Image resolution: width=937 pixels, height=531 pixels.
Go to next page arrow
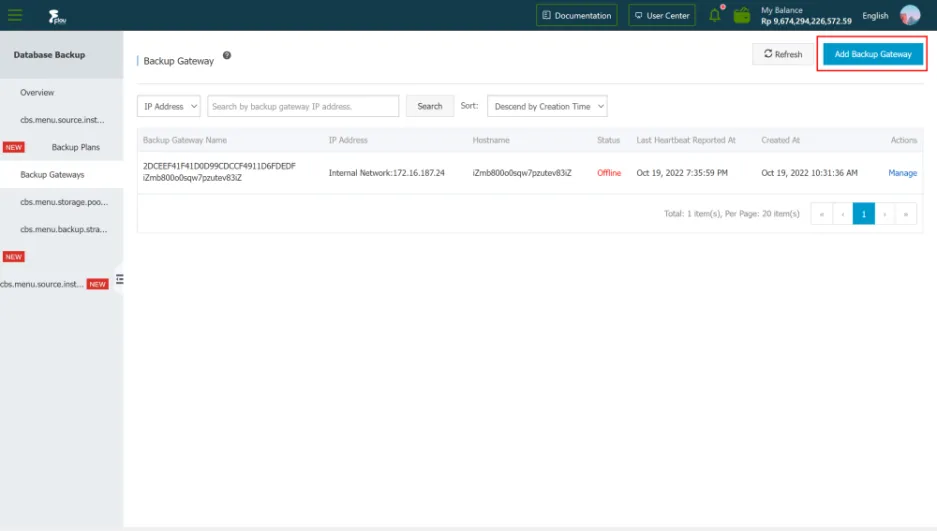(884, 214)
